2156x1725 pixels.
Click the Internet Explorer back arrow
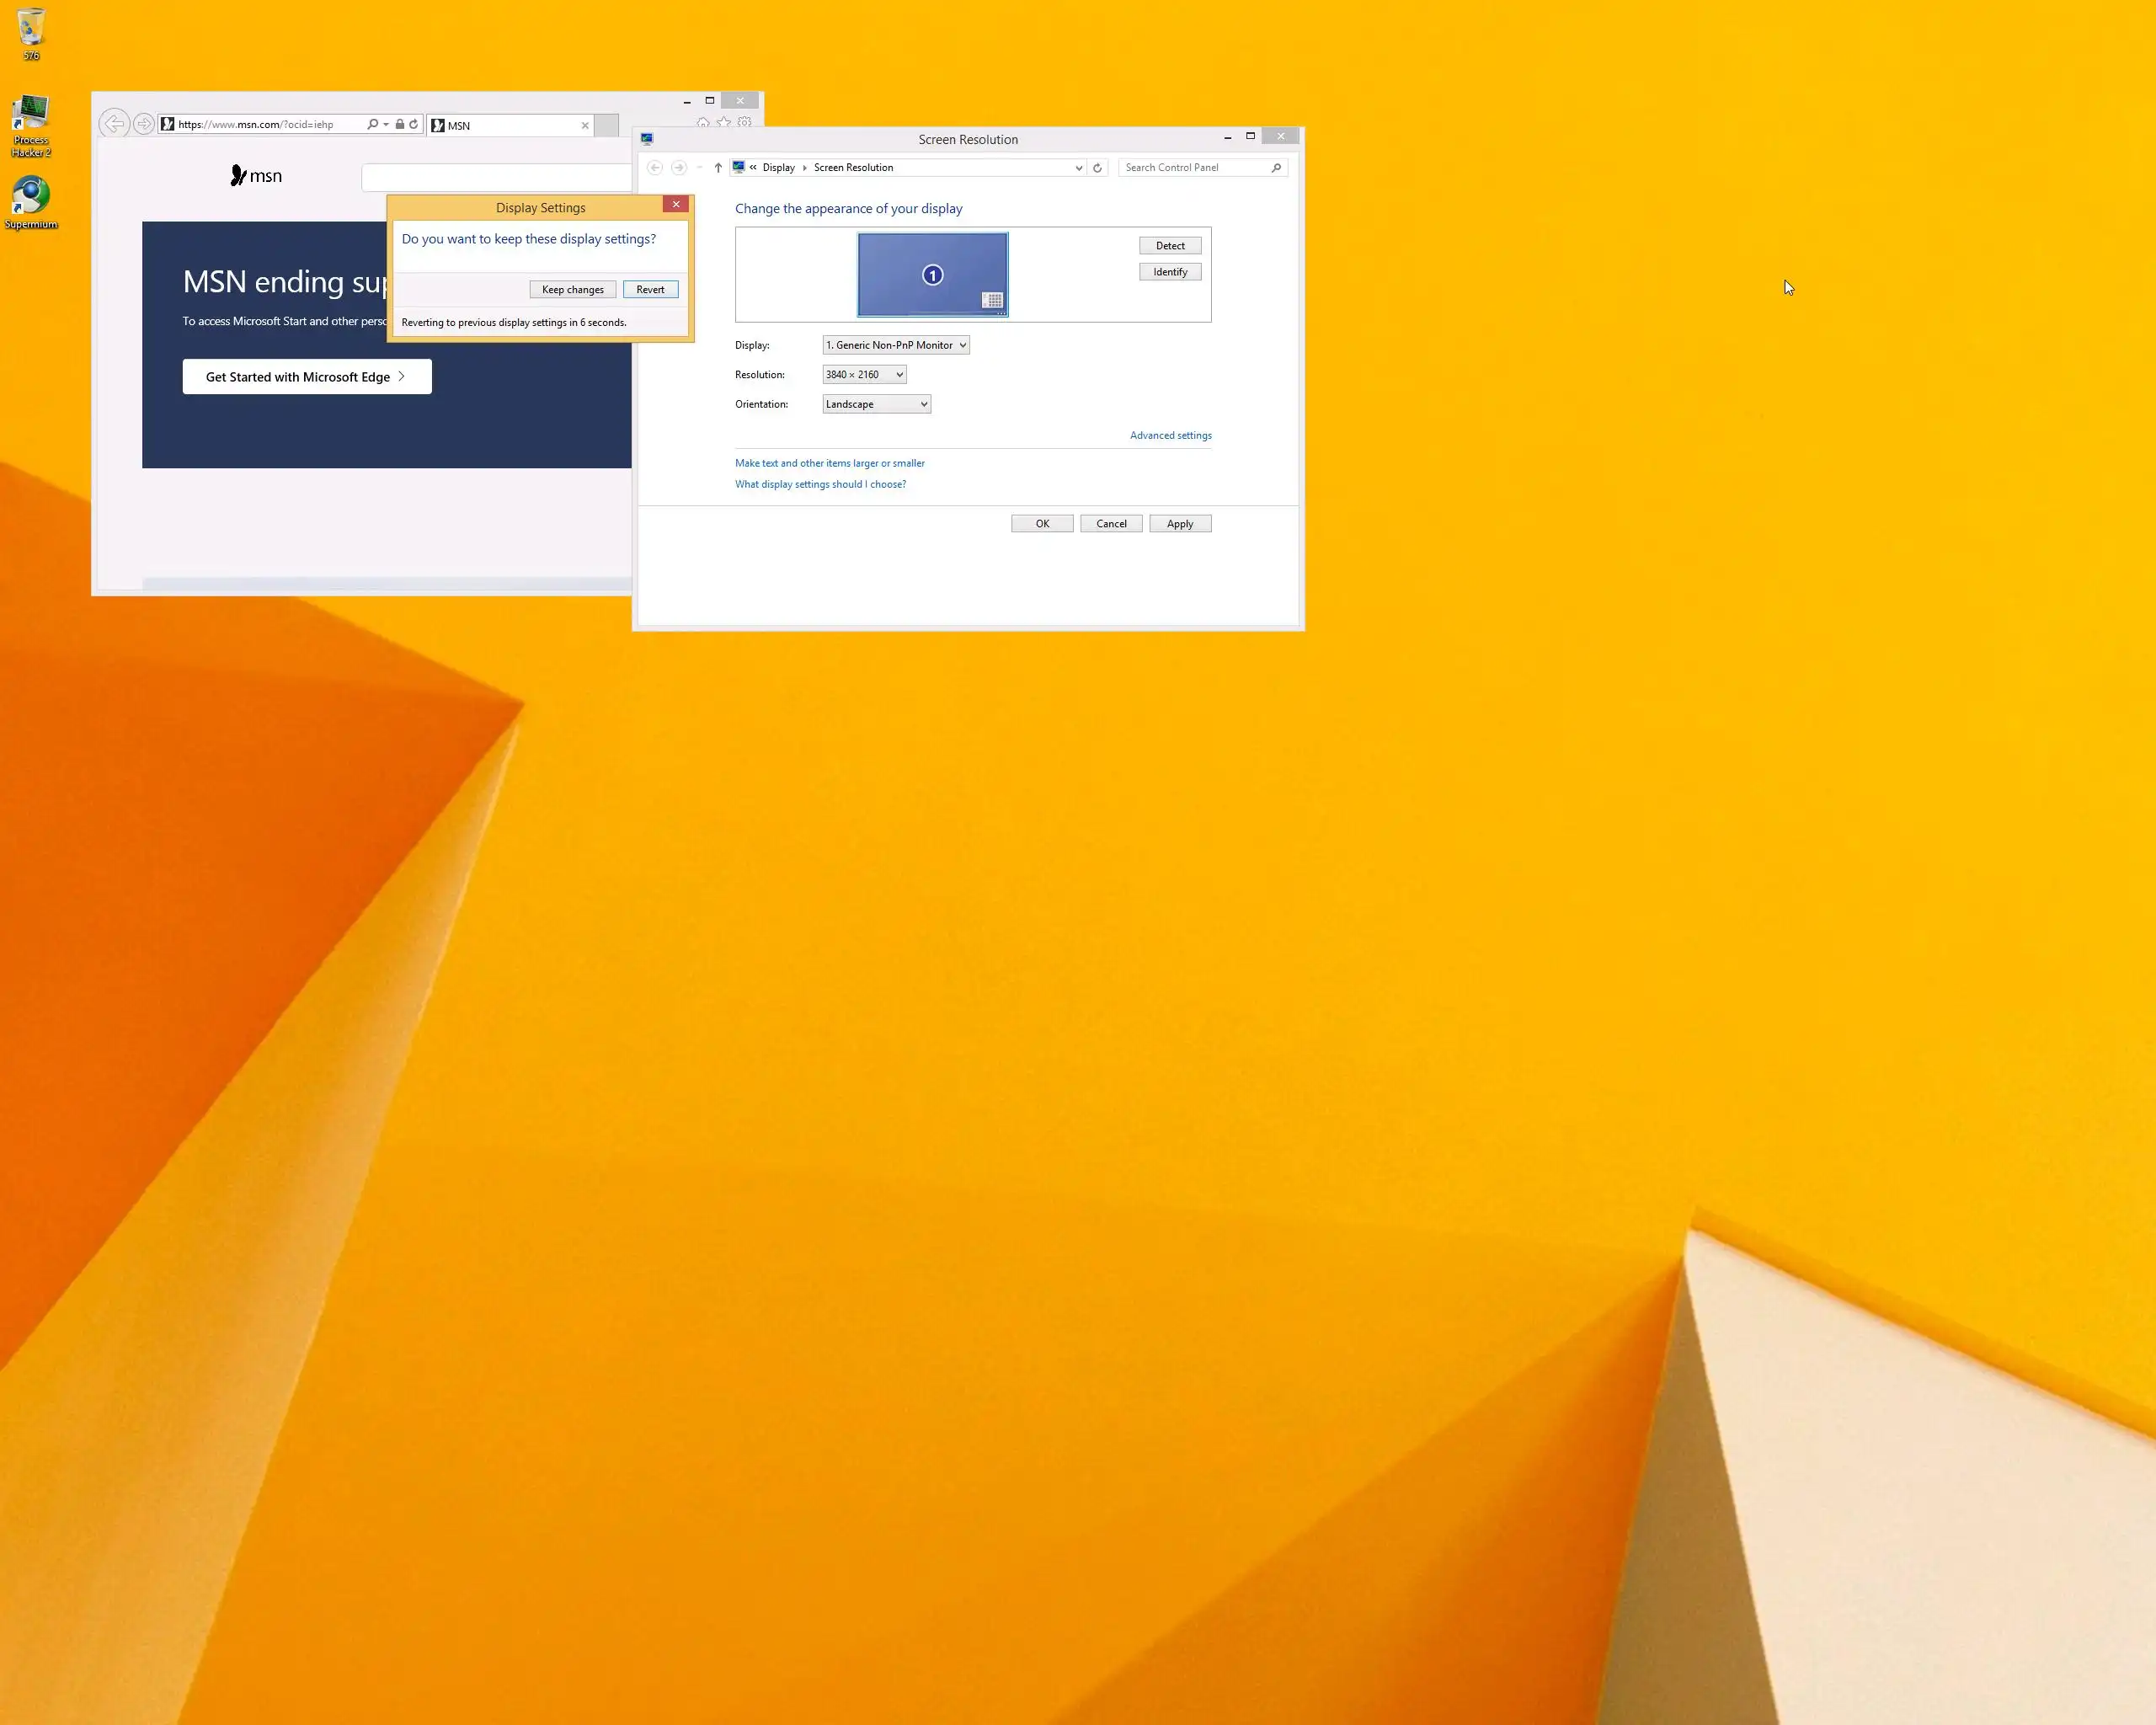pyautogui.click(x=114, y=124)
